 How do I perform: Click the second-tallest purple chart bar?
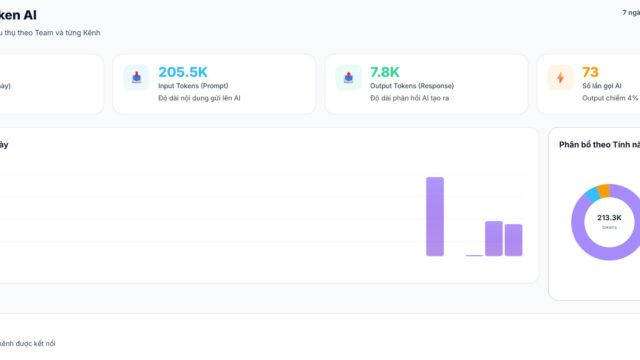[x=493, y=239]
